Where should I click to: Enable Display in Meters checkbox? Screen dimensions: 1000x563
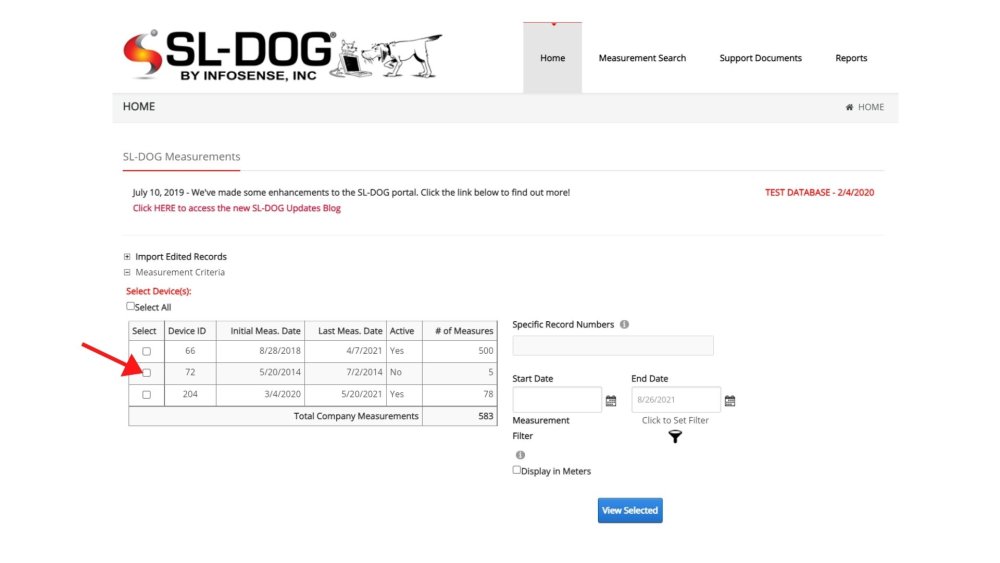pyautogui.click(x=517, y=470)
